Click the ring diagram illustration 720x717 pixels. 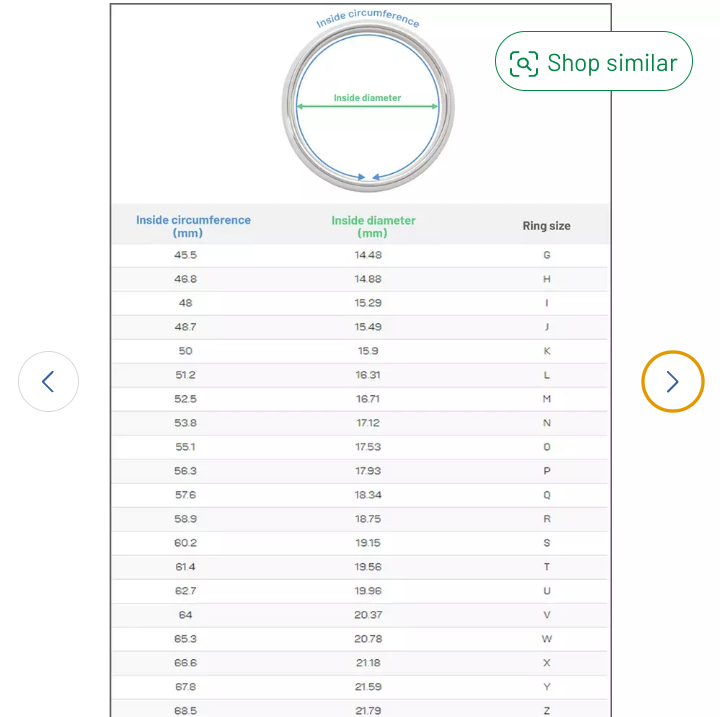tap(368, 103)
